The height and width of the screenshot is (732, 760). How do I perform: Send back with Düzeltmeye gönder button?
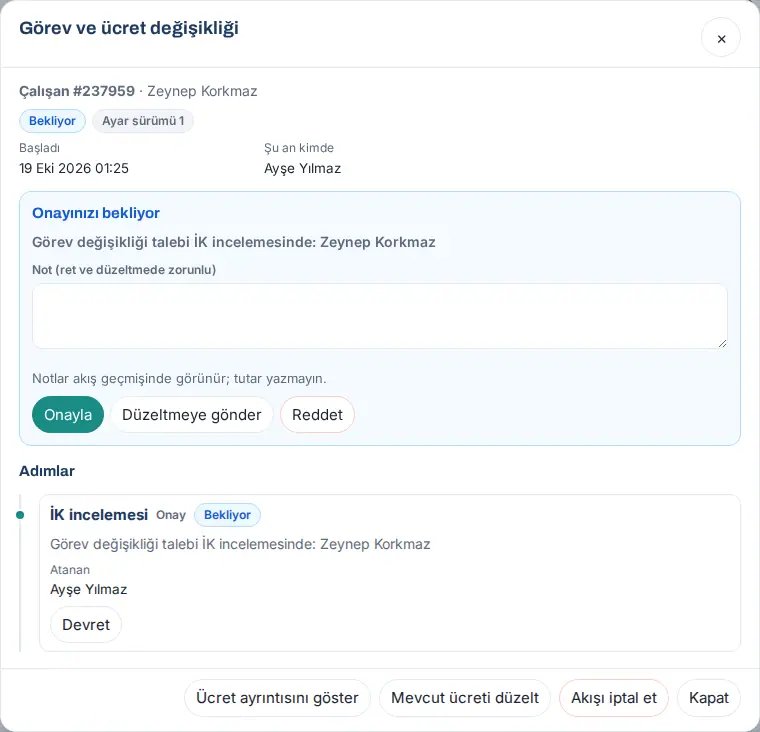click(x=191, y=414)
